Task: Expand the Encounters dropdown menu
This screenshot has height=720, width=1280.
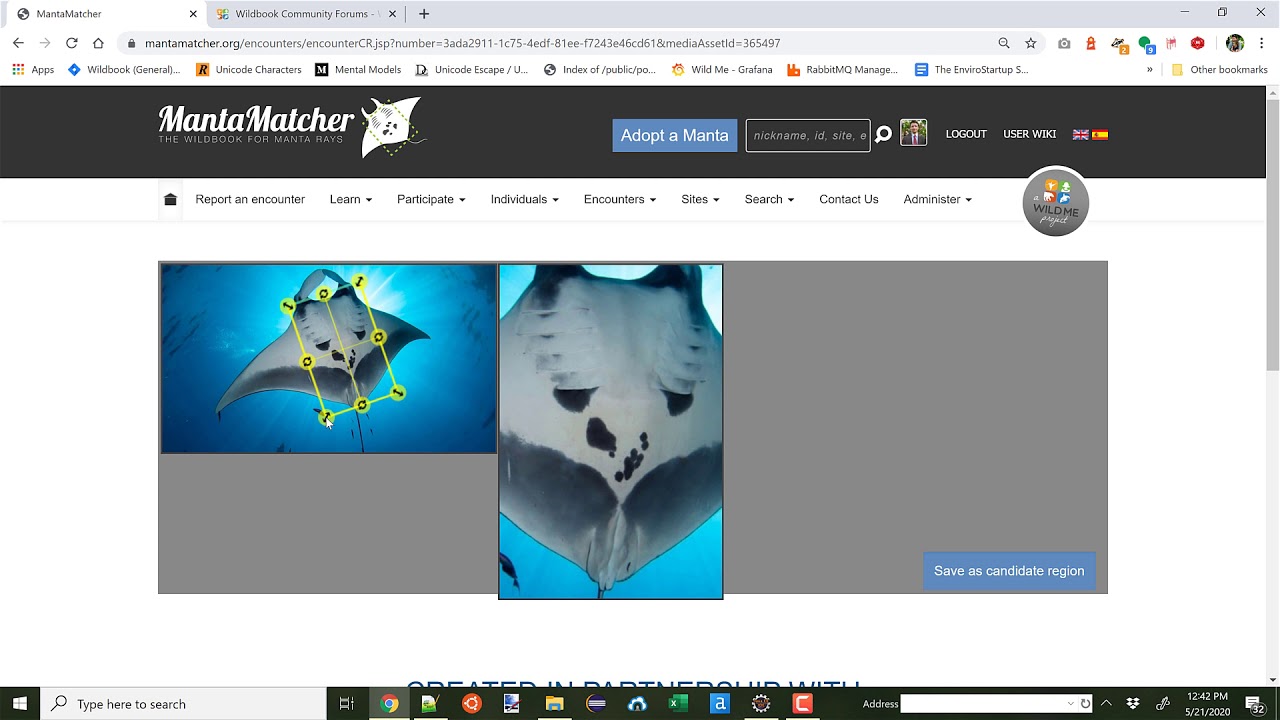Action: [620, 199]
